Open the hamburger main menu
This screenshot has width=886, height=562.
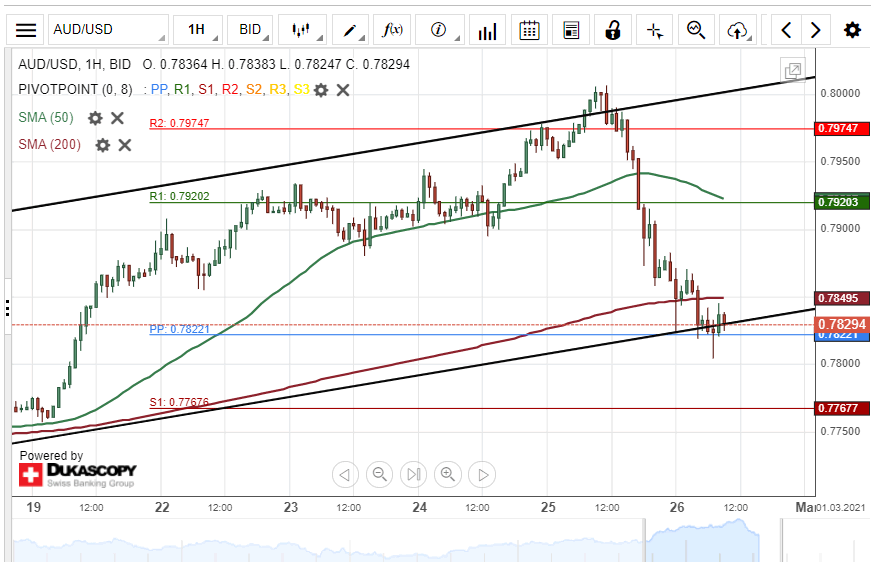click(x=25, y=30)
